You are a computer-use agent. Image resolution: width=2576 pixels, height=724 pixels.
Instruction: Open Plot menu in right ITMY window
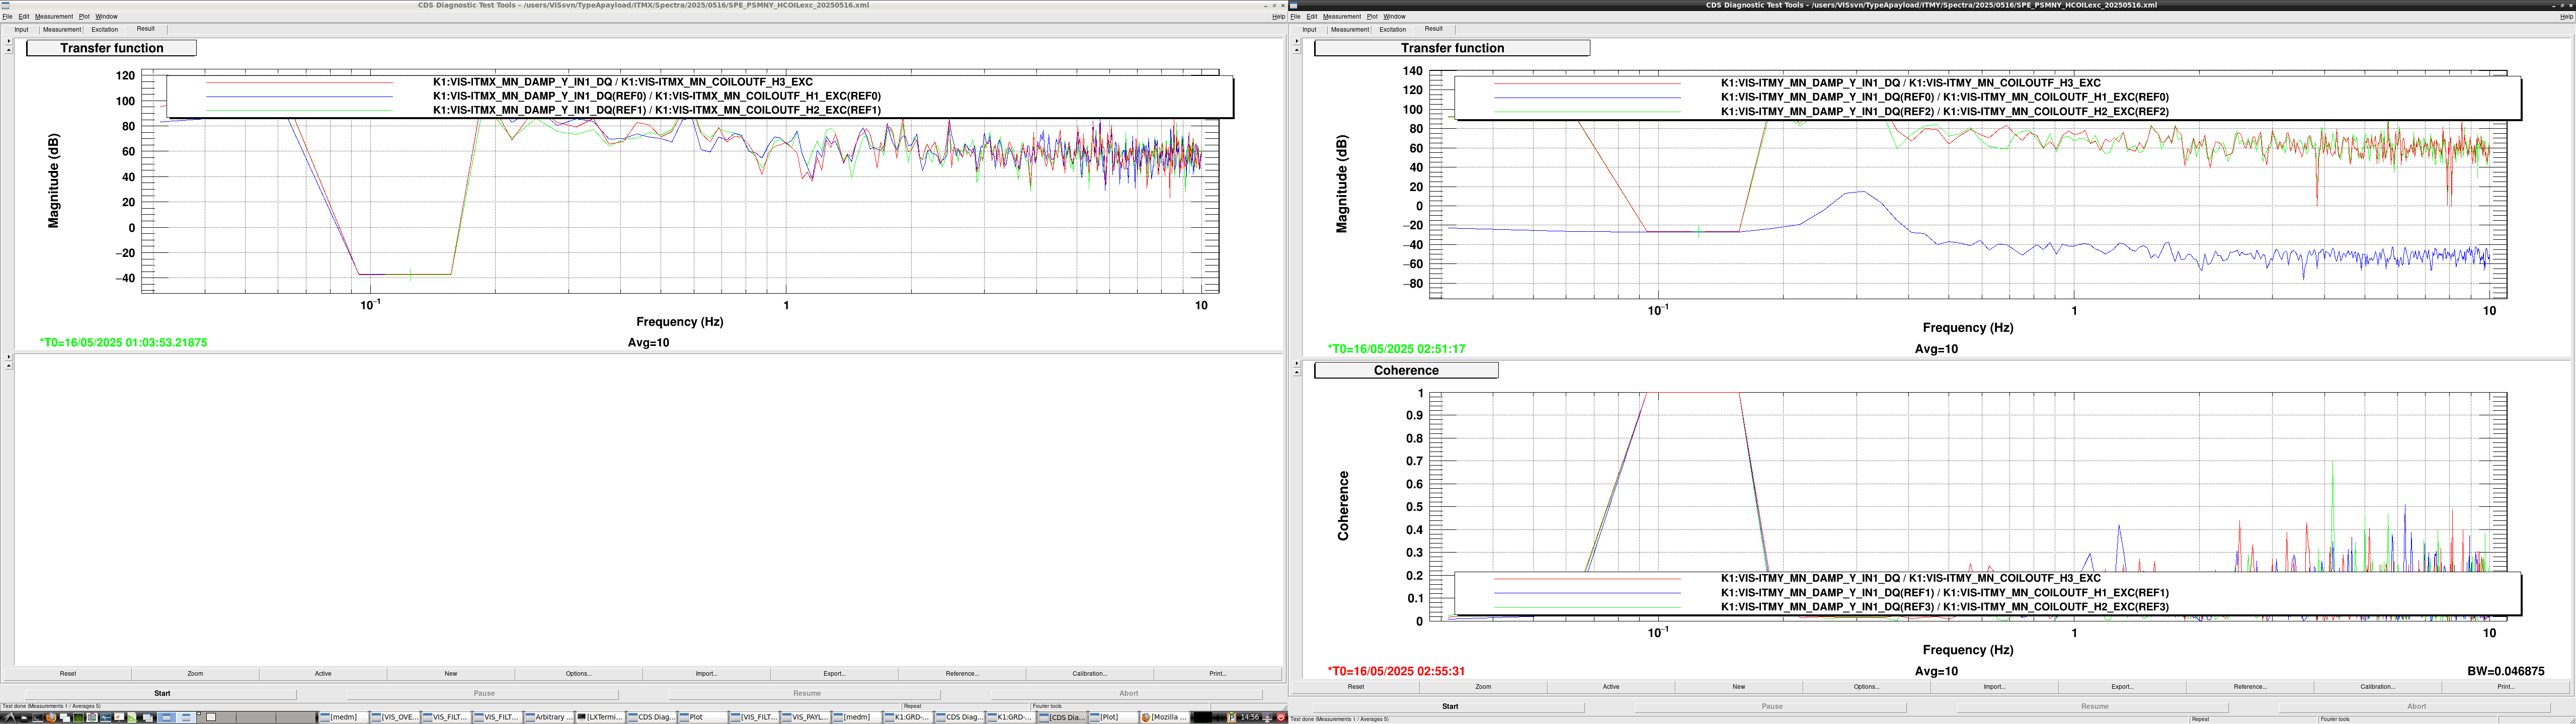(1372, 16)
